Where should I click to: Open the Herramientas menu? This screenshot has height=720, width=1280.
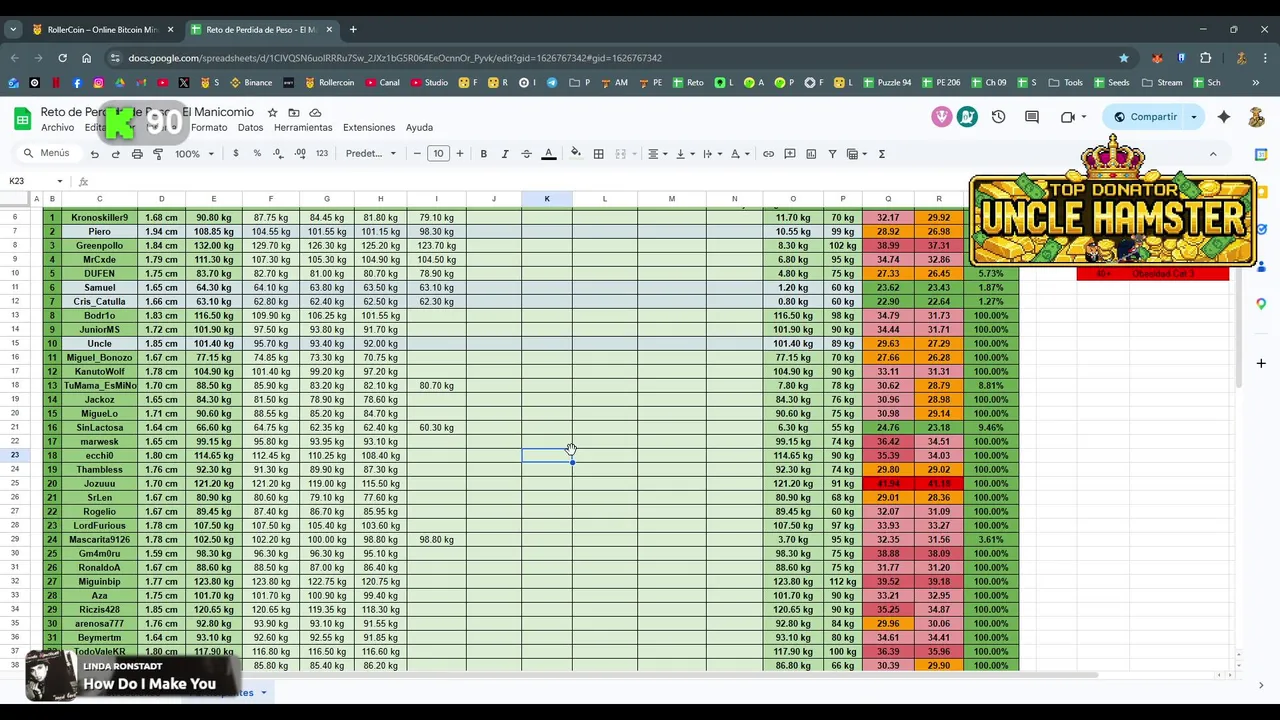(303, 128)
